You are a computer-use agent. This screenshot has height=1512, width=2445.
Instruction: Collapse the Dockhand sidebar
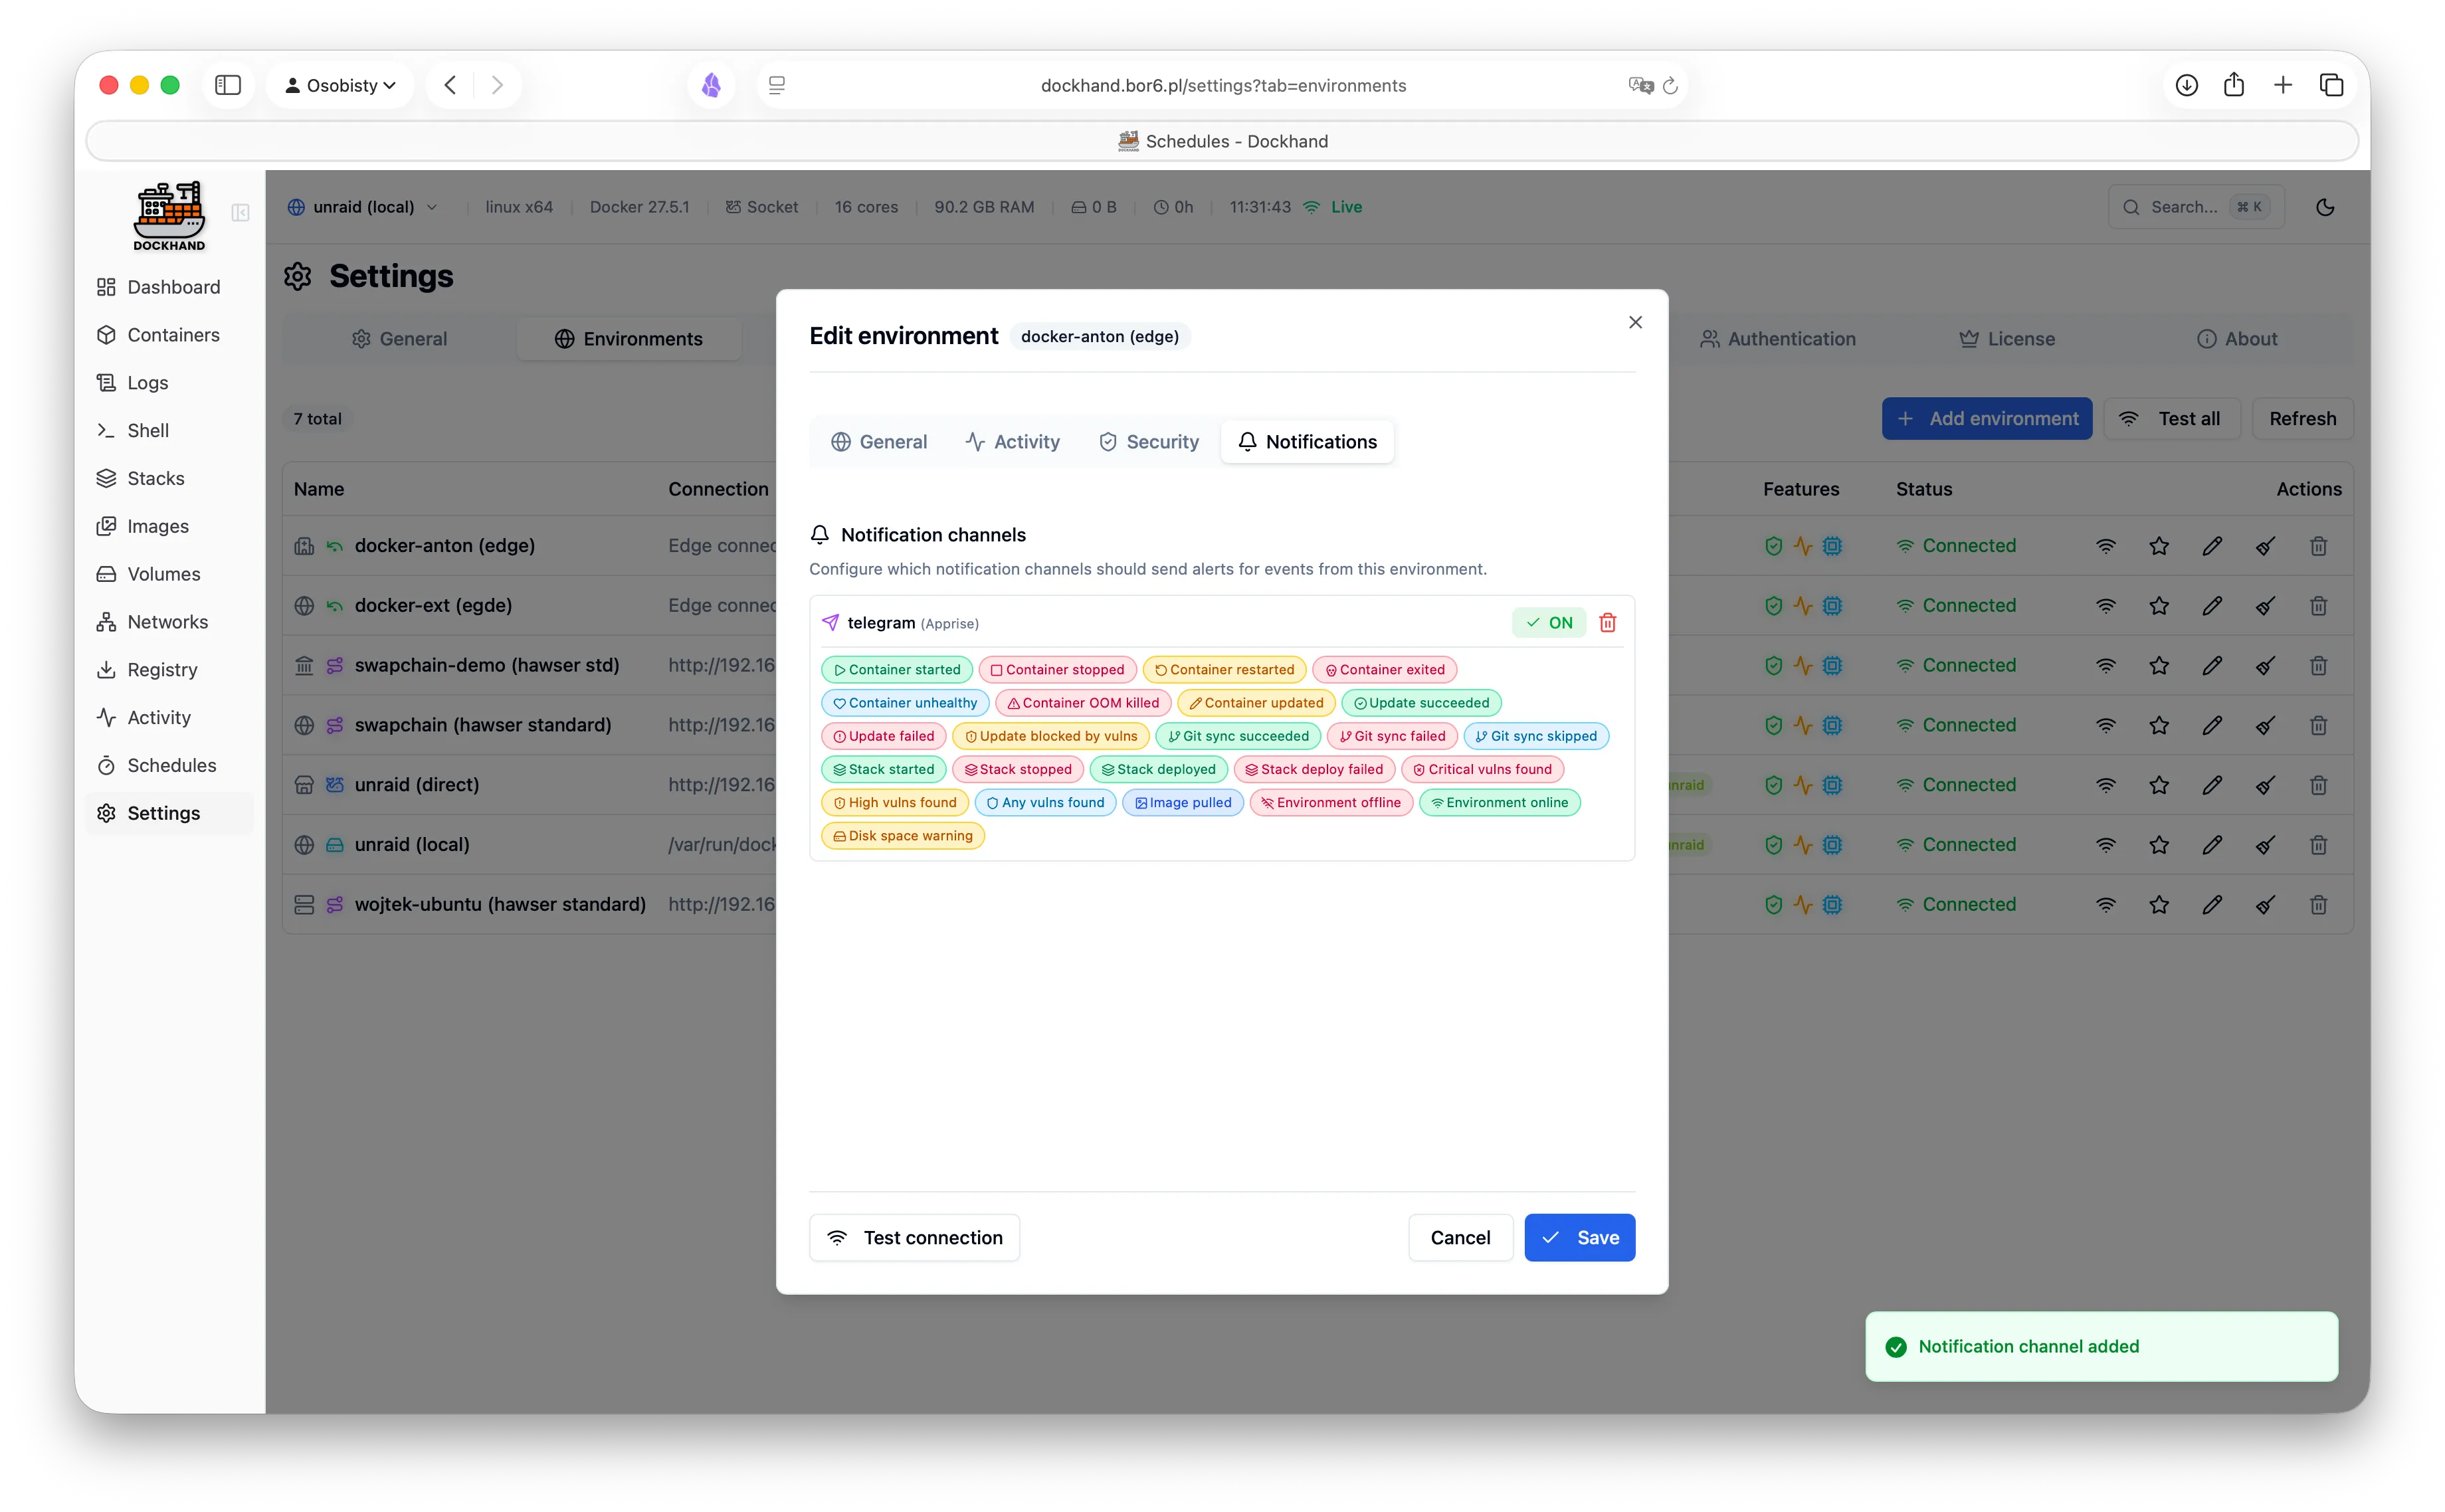point(240,213)
